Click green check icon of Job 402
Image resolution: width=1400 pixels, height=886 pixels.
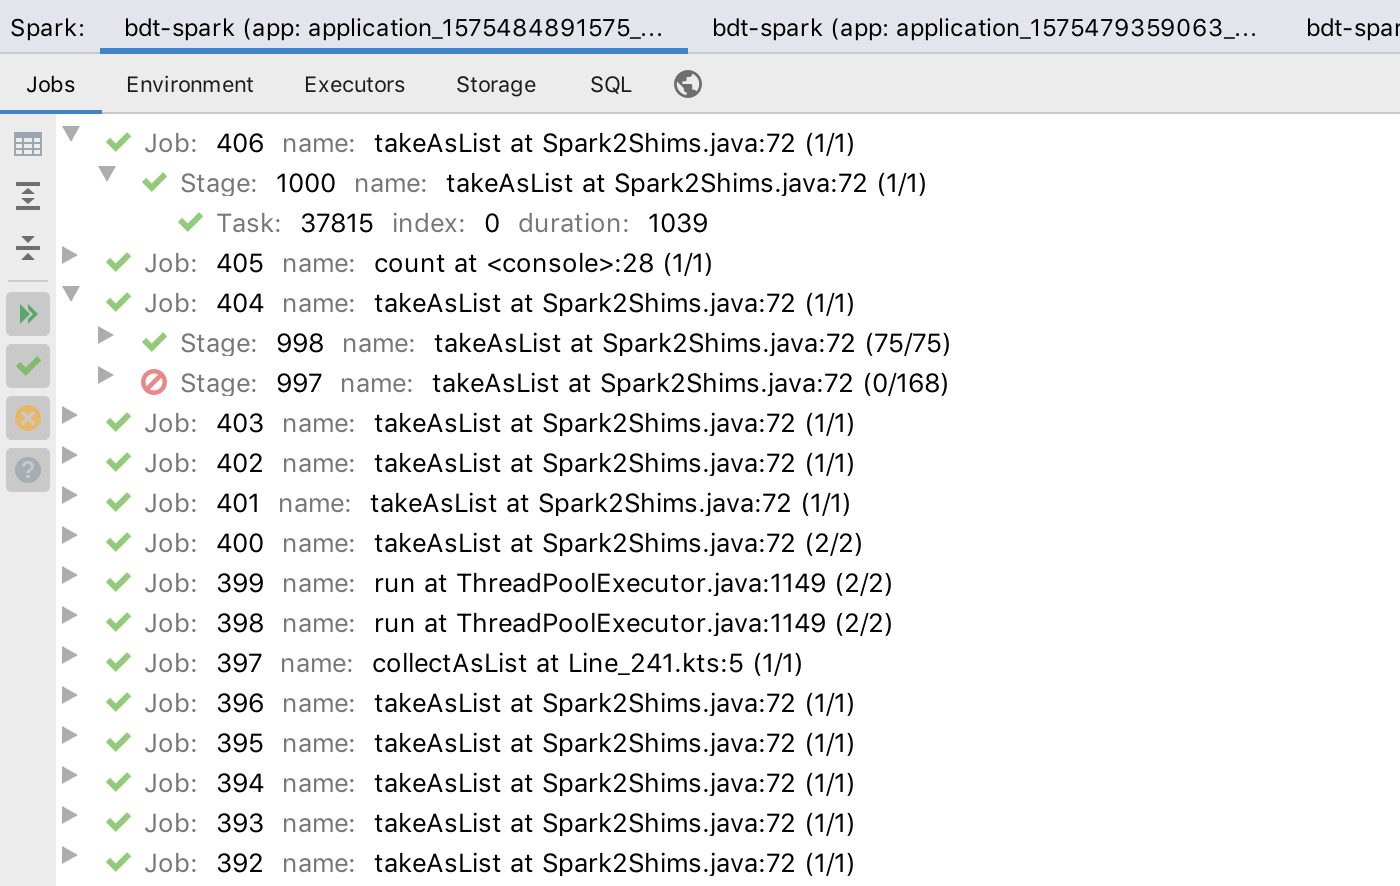(119, 462)
